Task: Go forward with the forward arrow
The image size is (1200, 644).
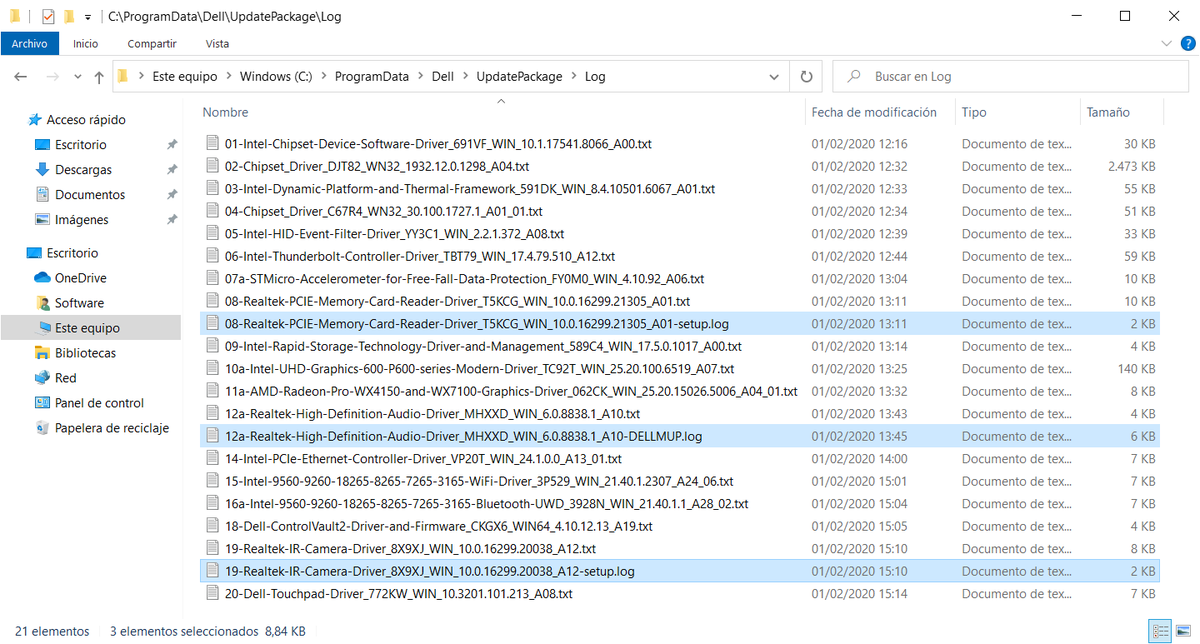Action: tap(53, 77)
